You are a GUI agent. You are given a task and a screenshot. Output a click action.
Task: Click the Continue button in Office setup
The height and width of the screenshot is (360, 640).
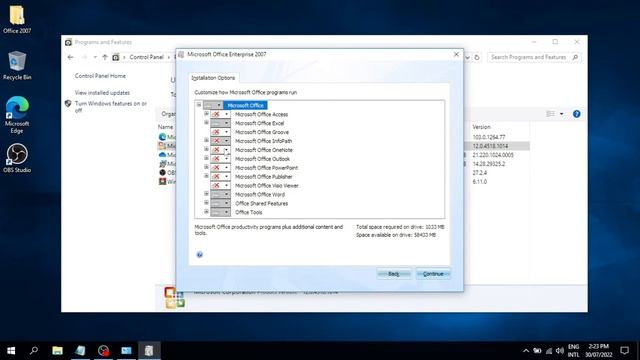point(433,274)
